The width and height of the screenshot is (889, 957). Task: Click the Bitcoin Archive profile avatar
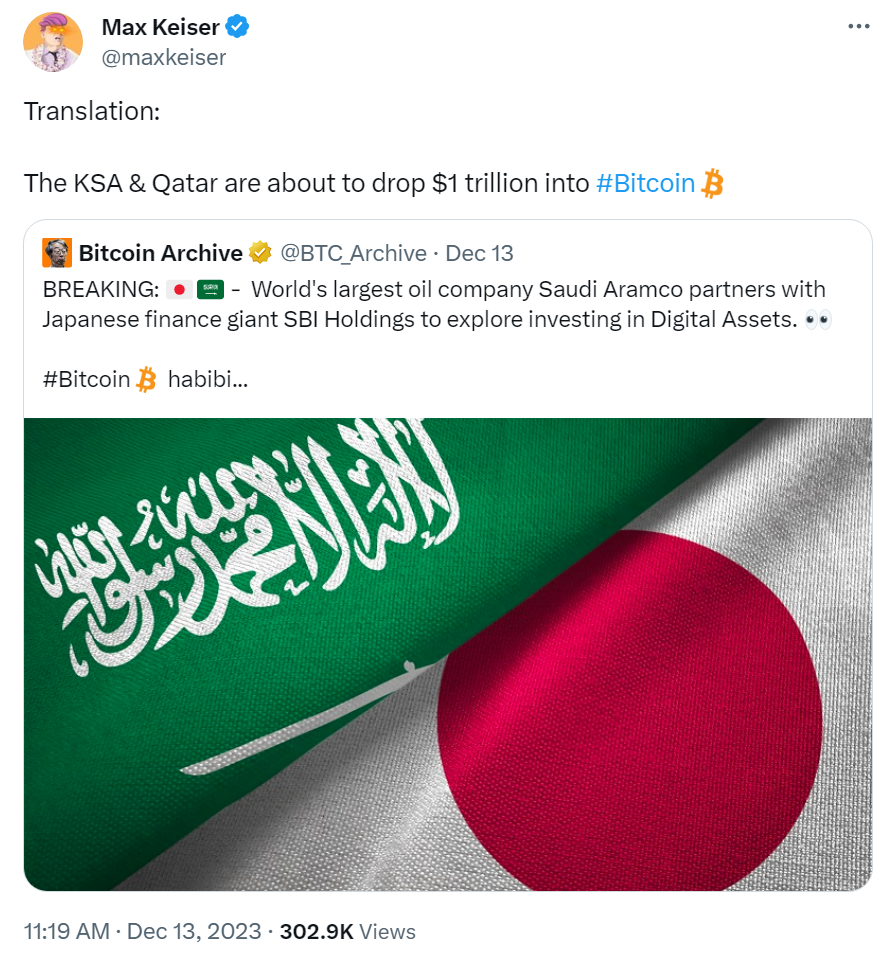pos(57,253)
